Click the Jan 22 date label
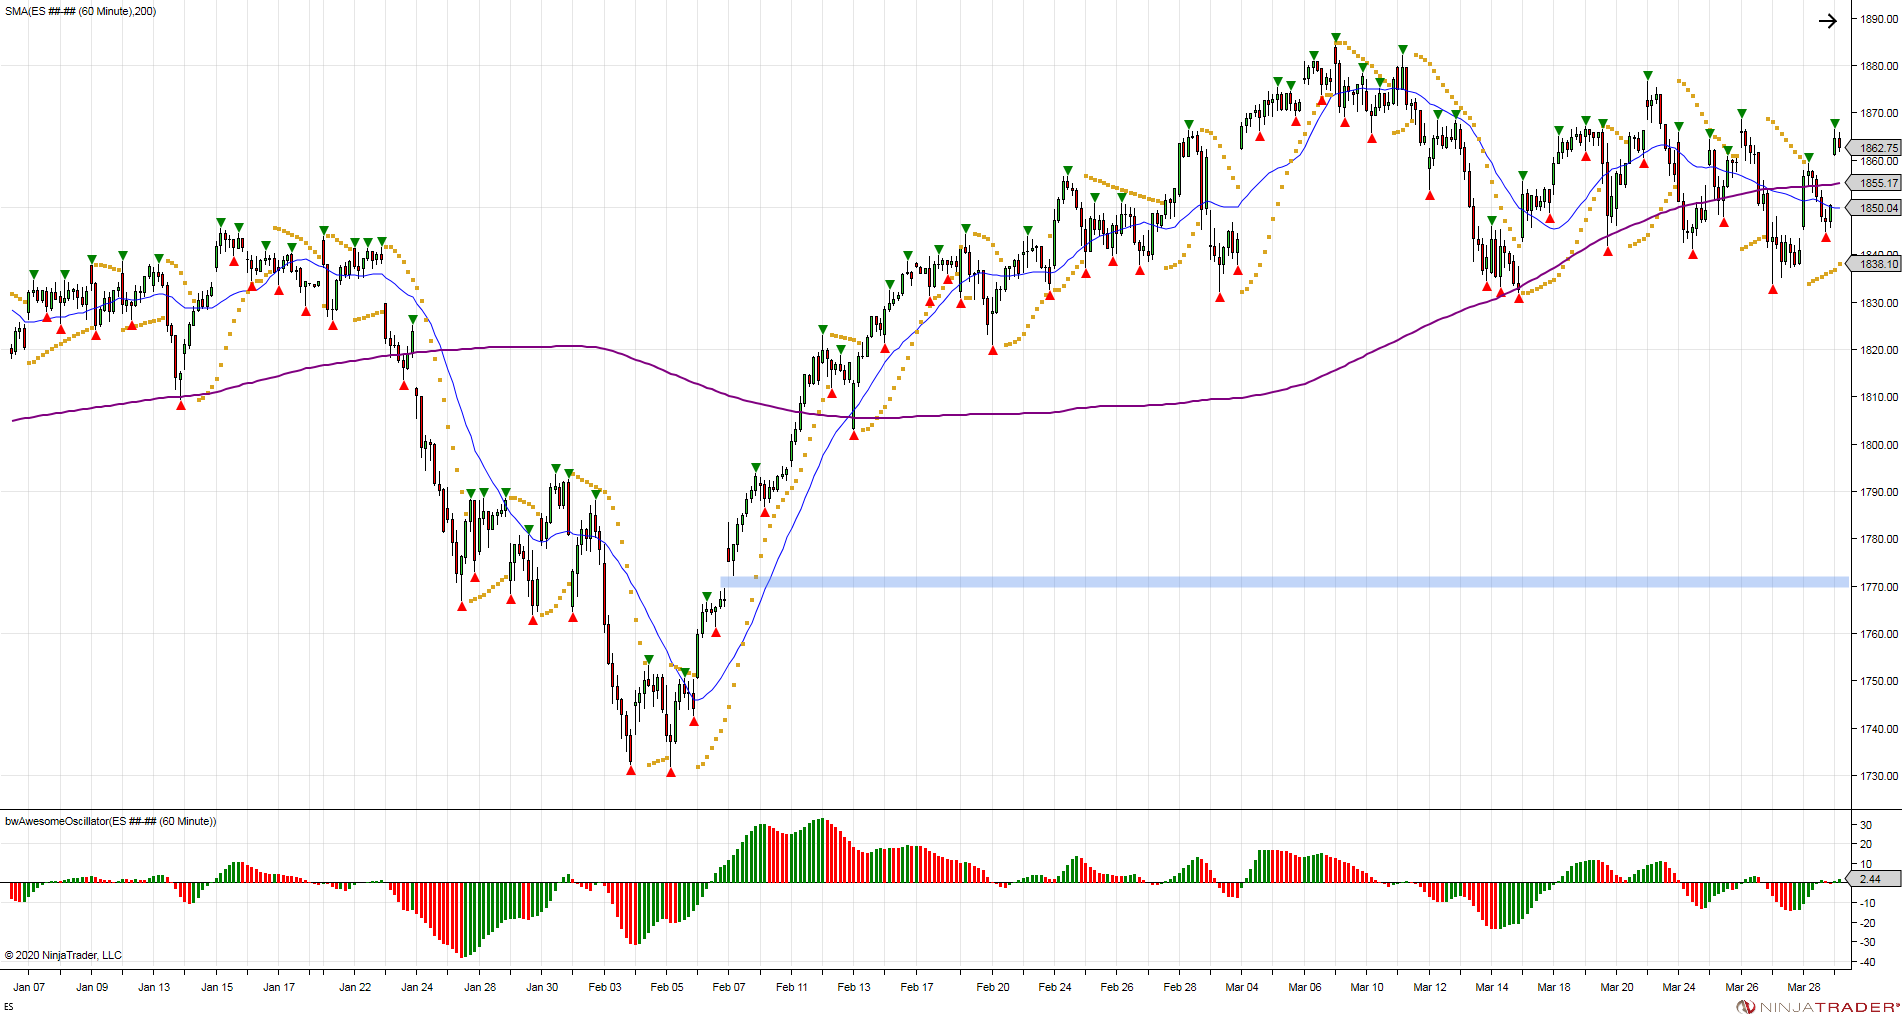This screenshot has width=1902, height=1016. 355,987
